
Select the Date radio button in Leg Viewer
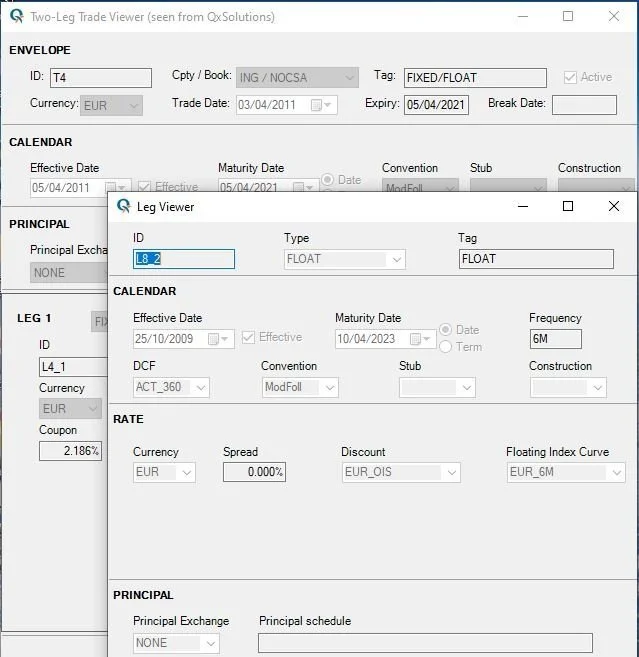tap(445, 330)
